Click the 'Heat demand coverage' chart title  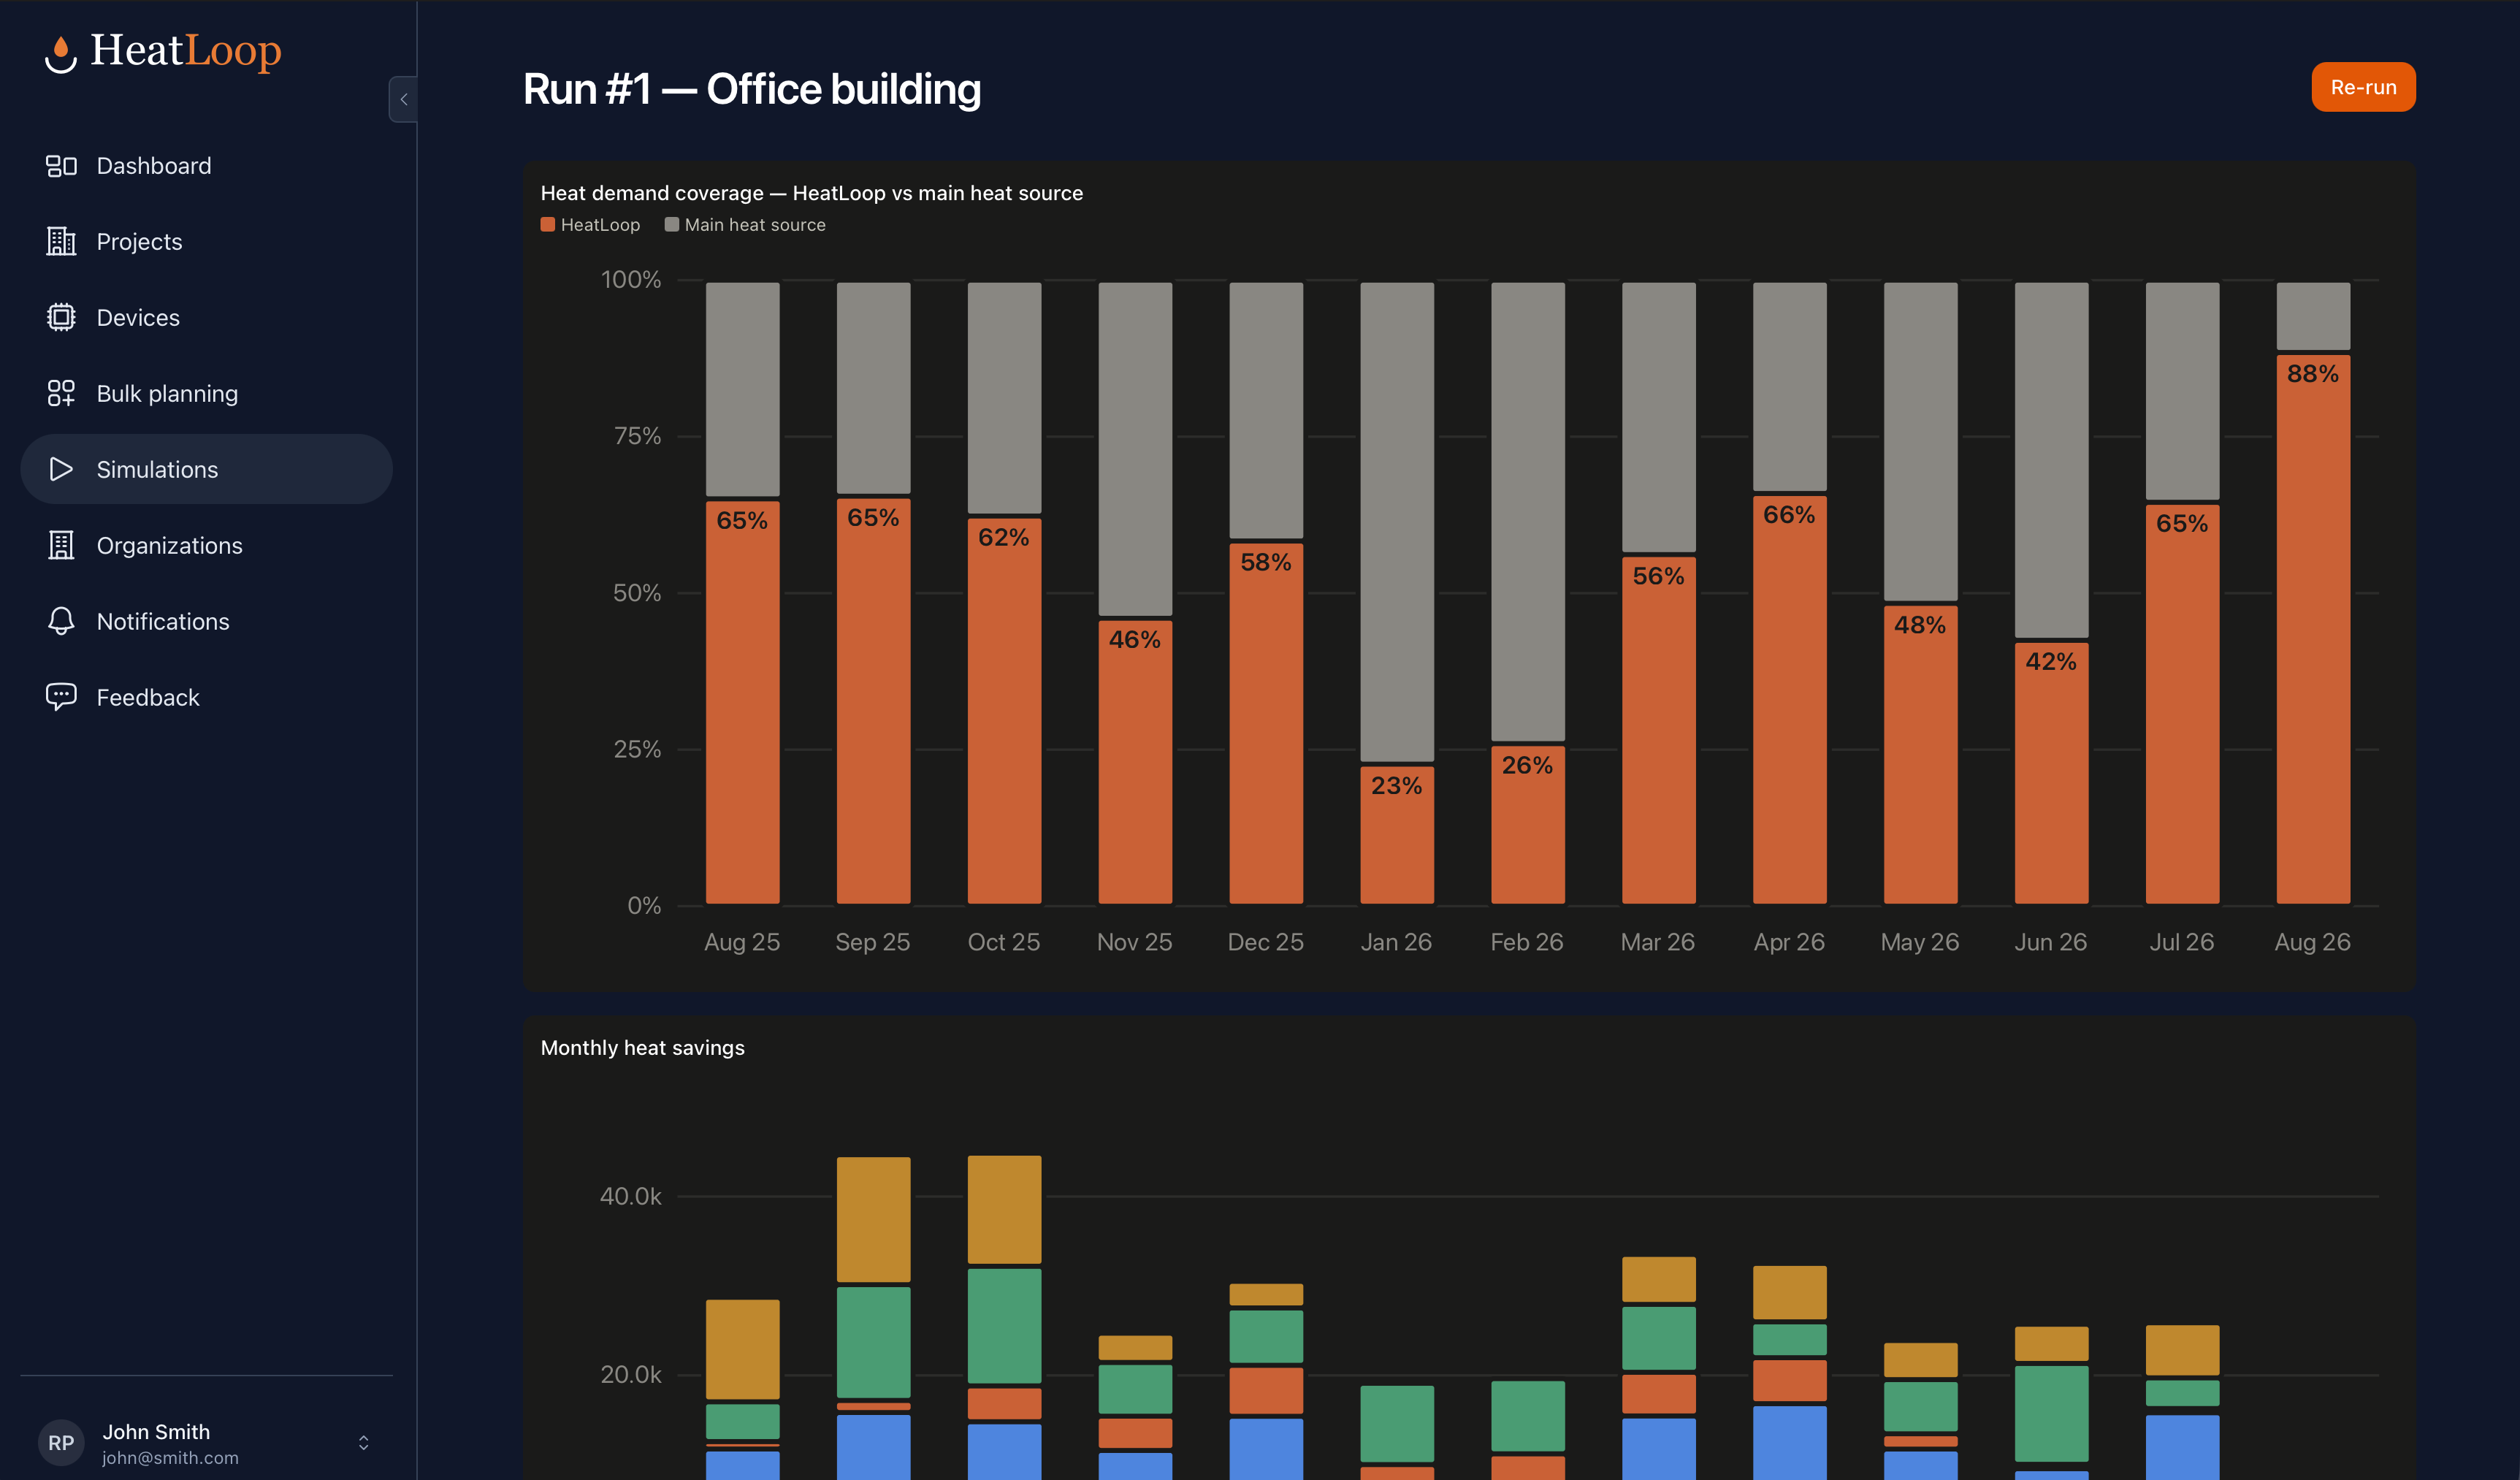point(811,193)
